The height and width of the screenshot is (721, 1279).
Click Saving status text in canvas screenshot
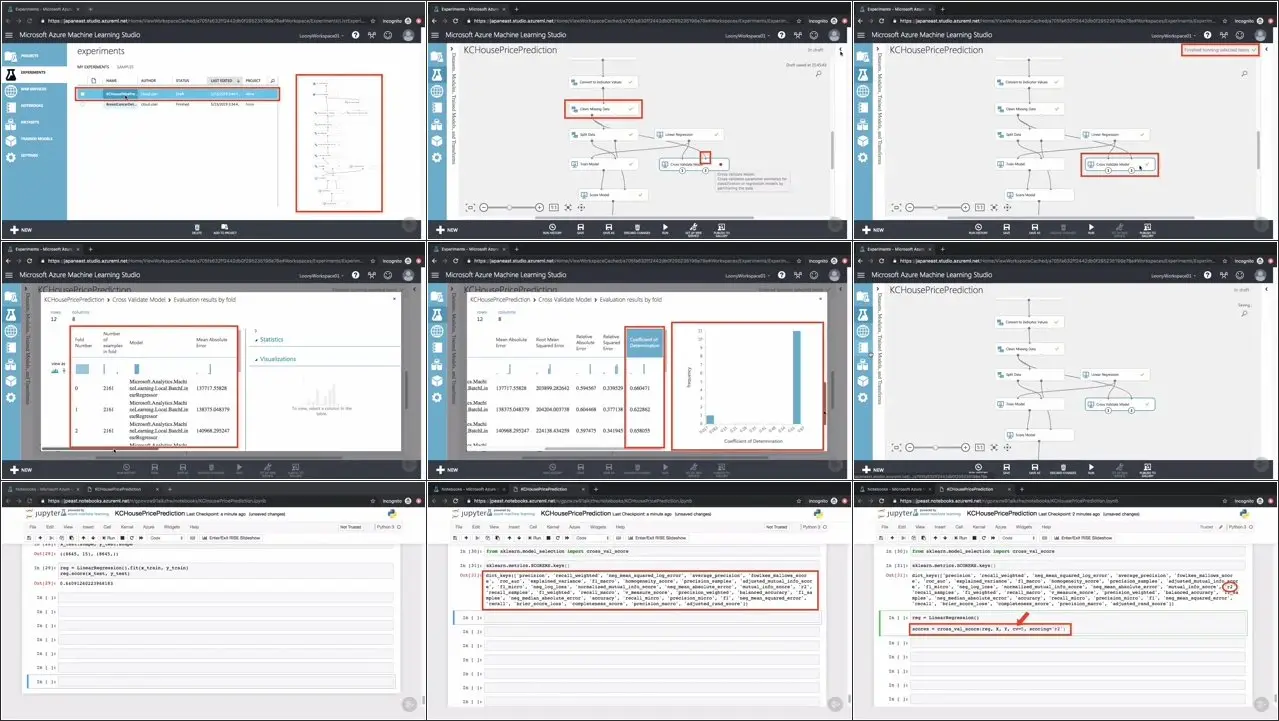click(x=1245, y=305)
